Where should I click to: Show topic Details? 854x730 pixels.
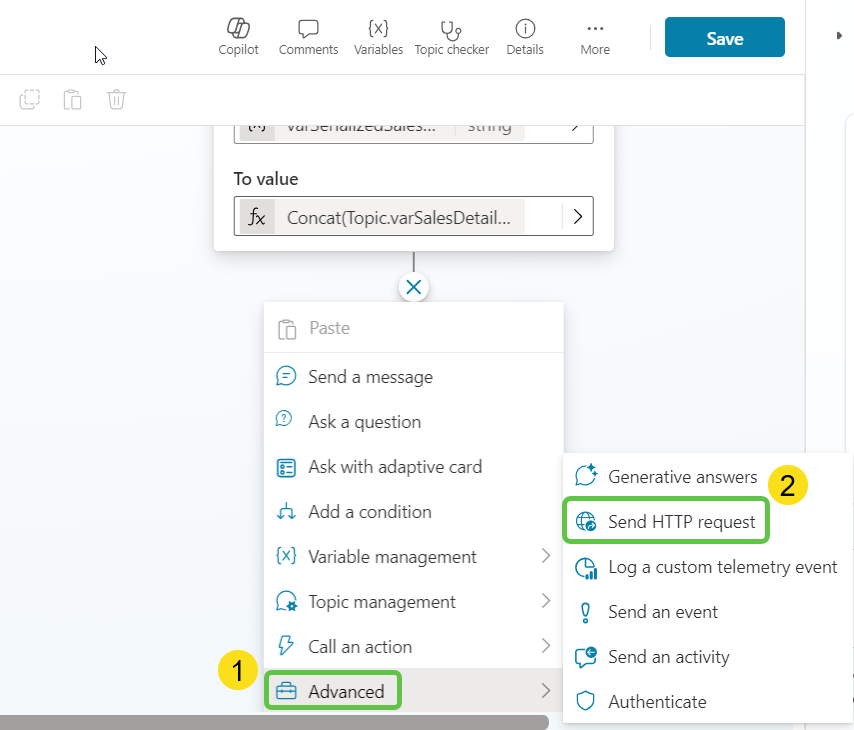click(x=525, y=36)
